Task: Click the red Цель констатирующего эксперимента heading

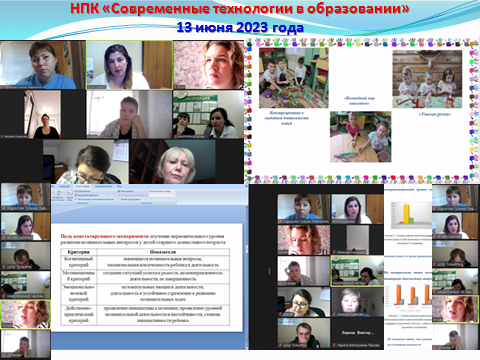Action: click(x=105, y=236)
